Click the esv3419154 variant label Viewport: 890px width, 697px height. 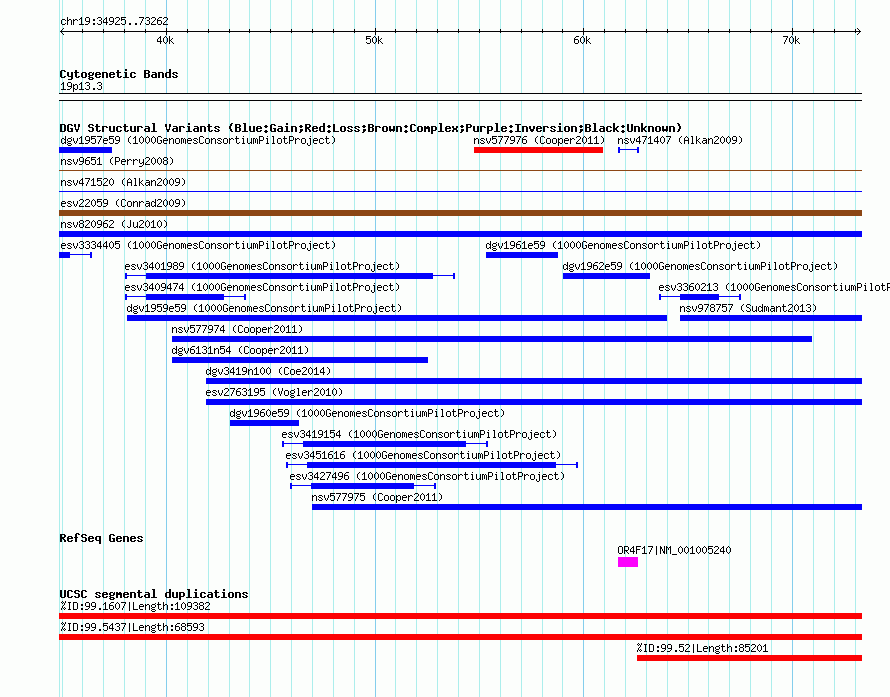(x=419, y=434)
